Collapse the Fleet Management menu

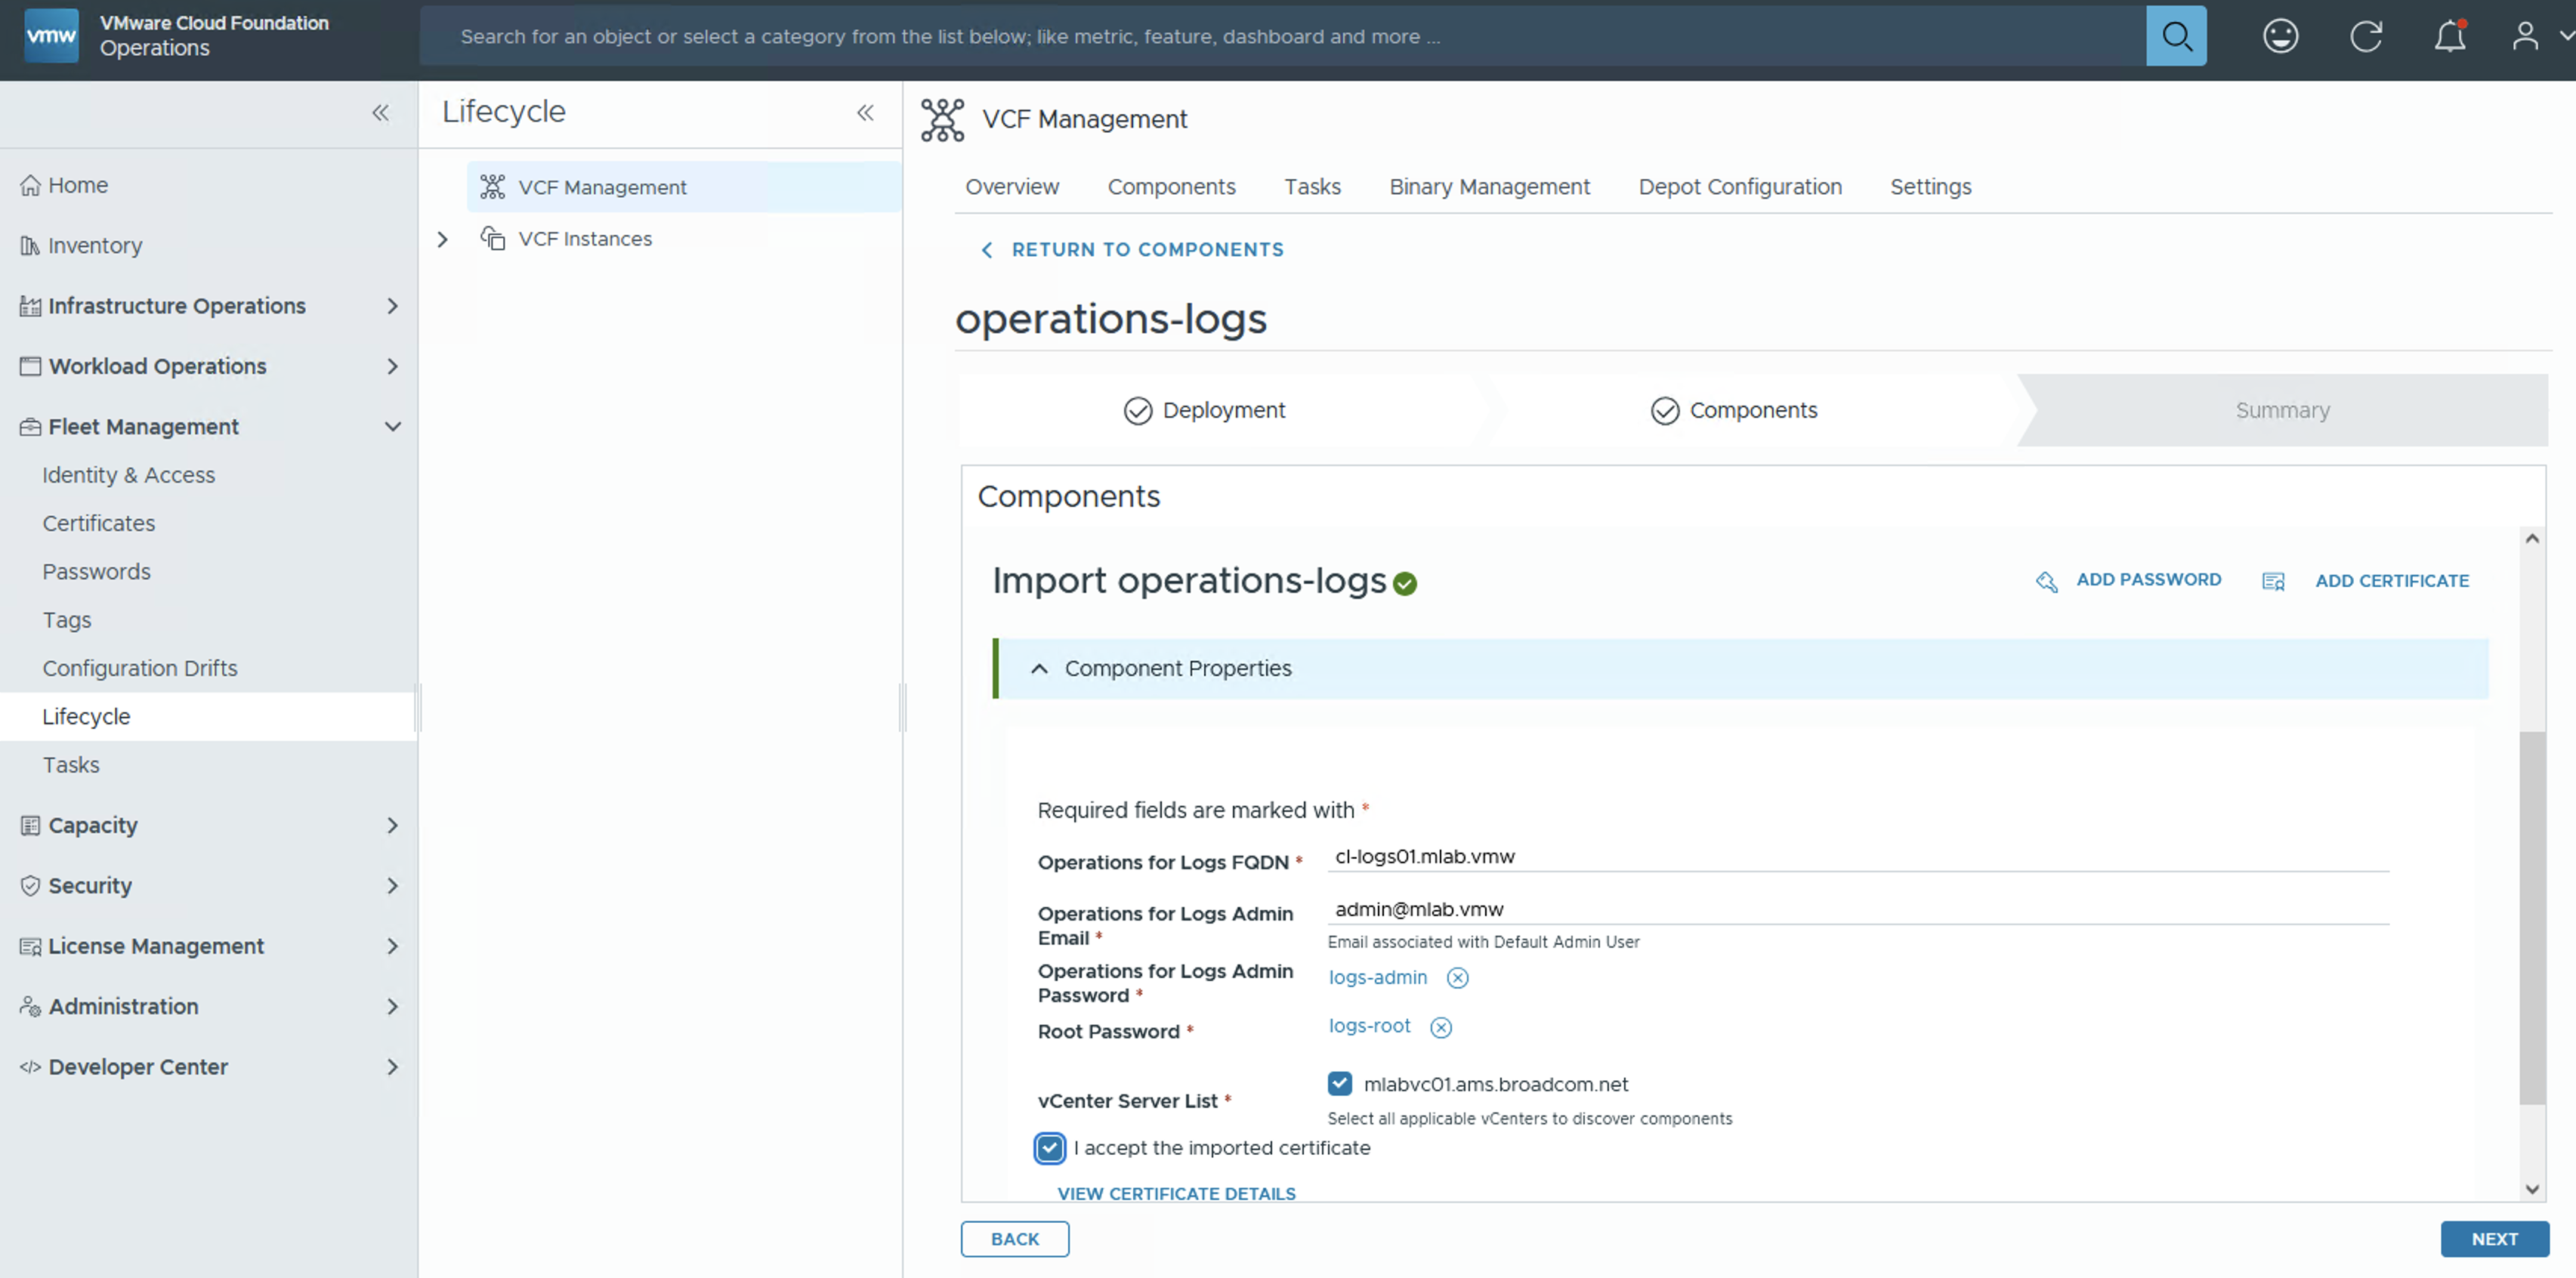392,427
